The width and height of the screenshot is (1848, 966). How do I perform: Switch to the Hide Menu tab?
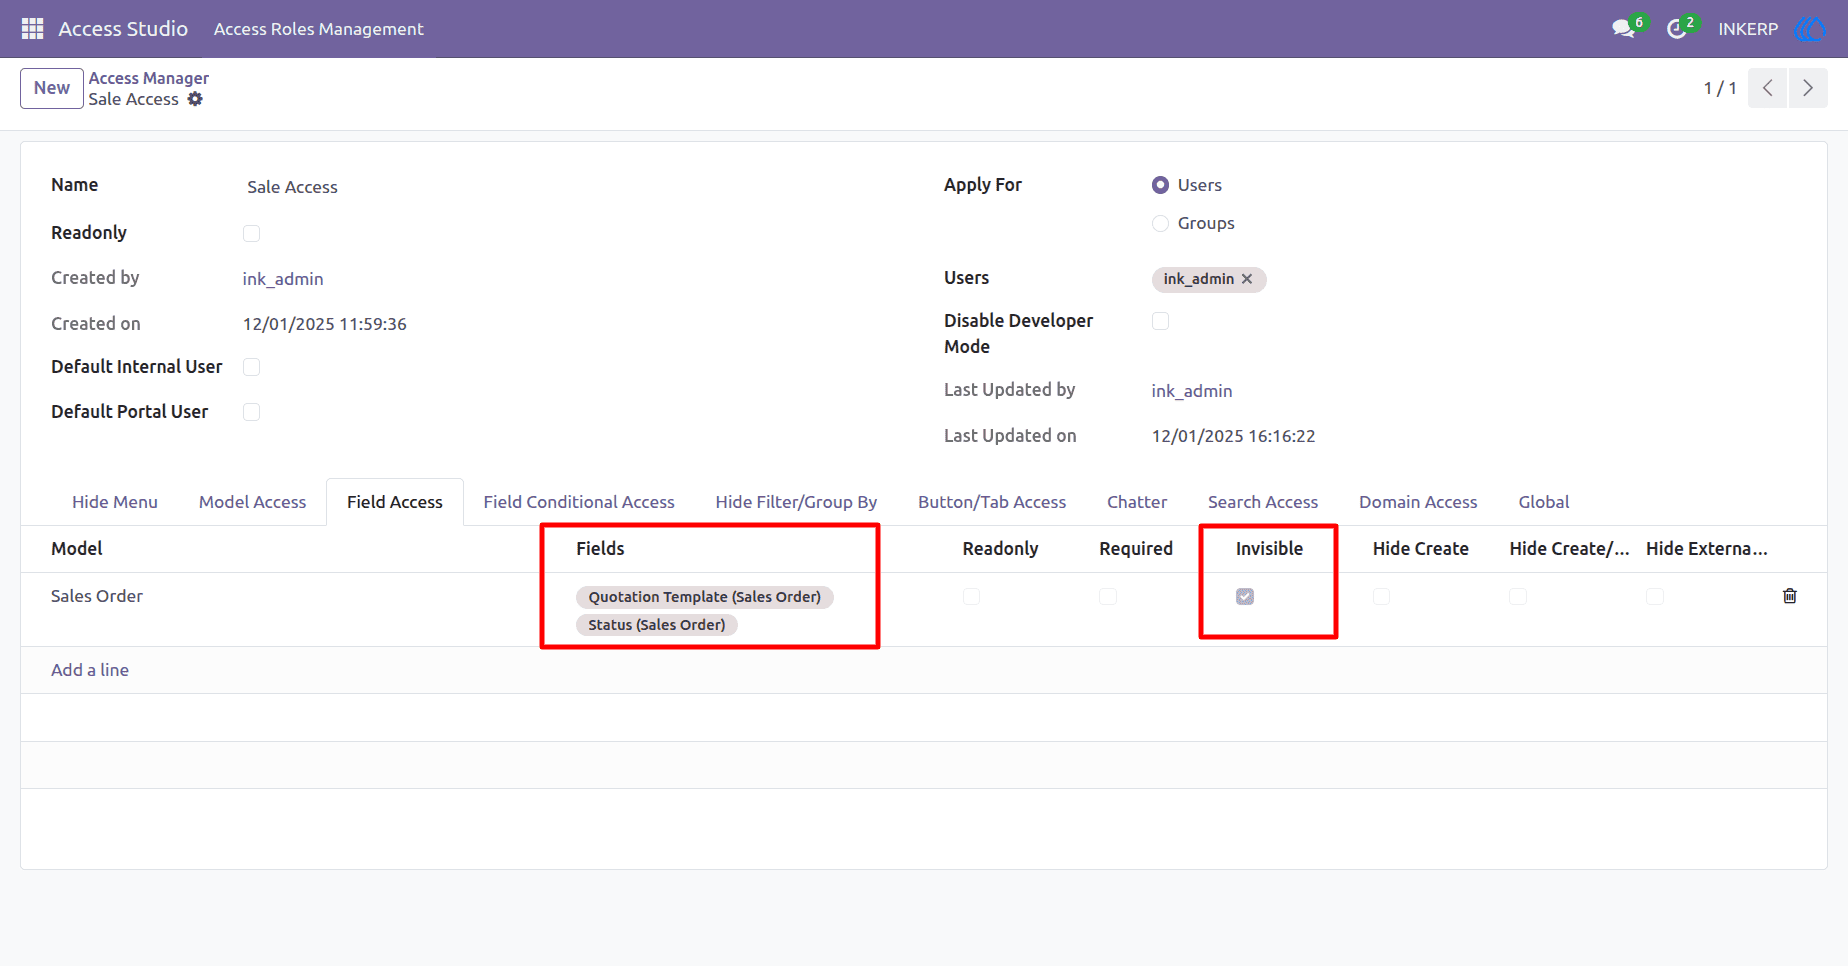[x=115, y=502]
